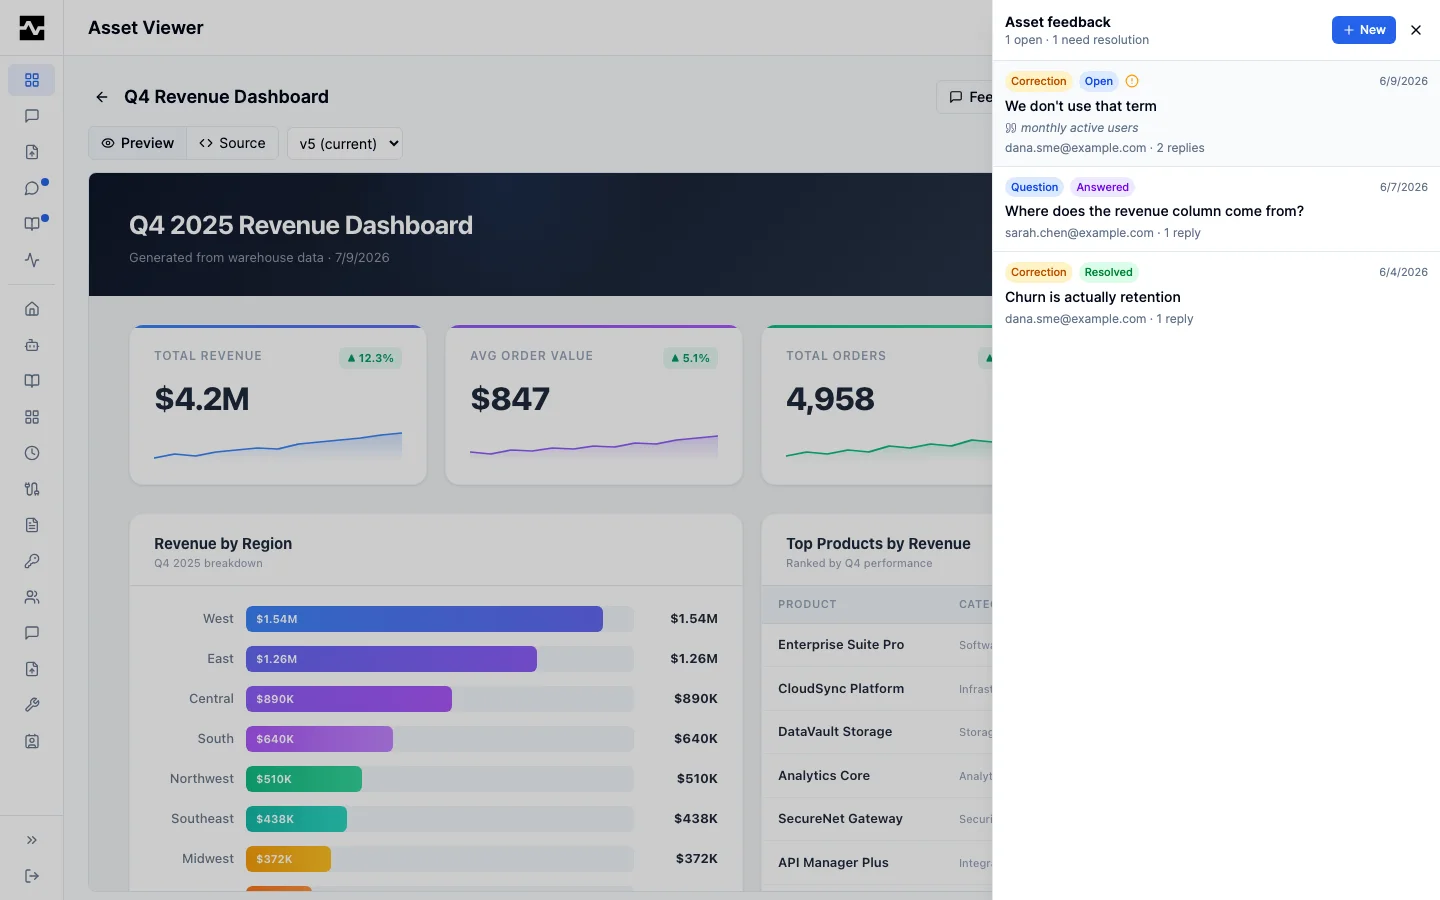Expand the sidebar with double chevron icon
Image resolution: width=1440 pixels, height=900 pixels.
click(x=32, y=840)
